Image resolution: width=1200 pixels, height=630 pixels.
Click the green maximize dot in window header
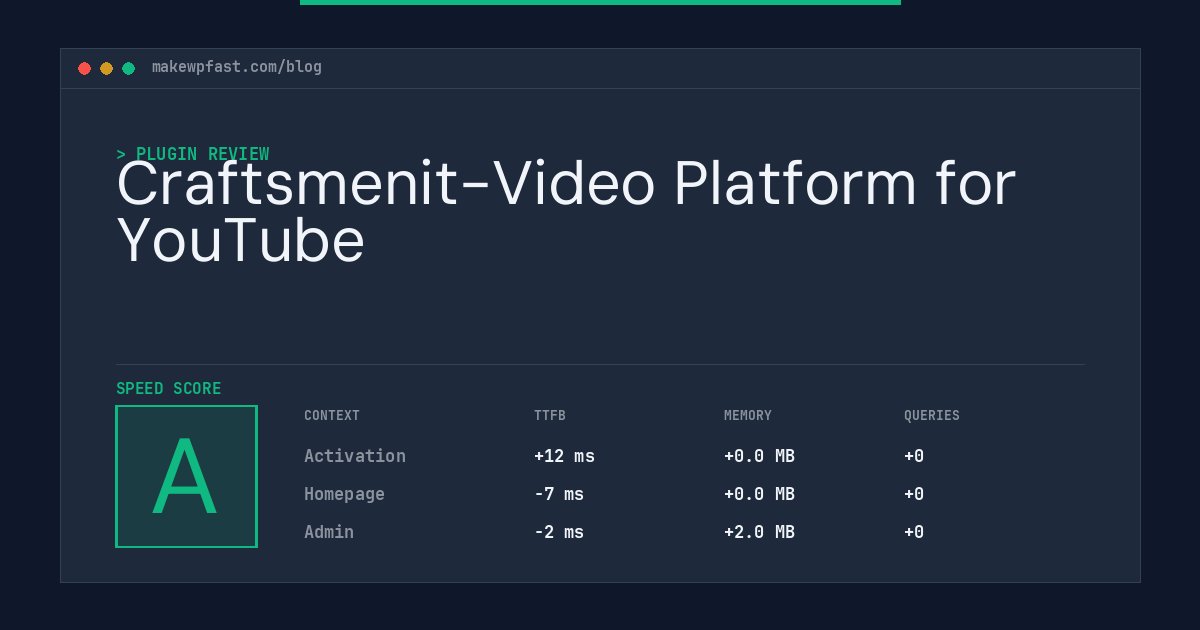[x=128, y=68]
